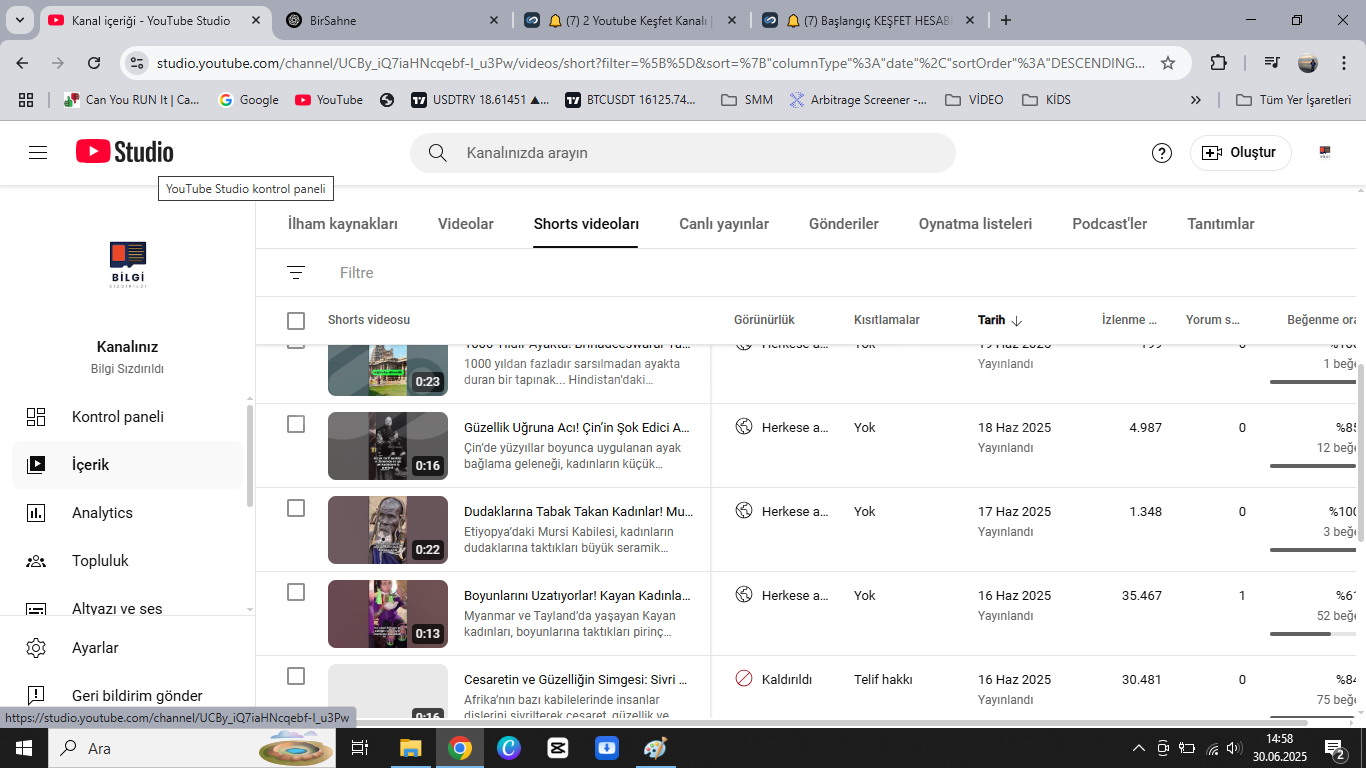Toggle the select-all header checkbox
1366x768 pixels.
coord(296,321)
